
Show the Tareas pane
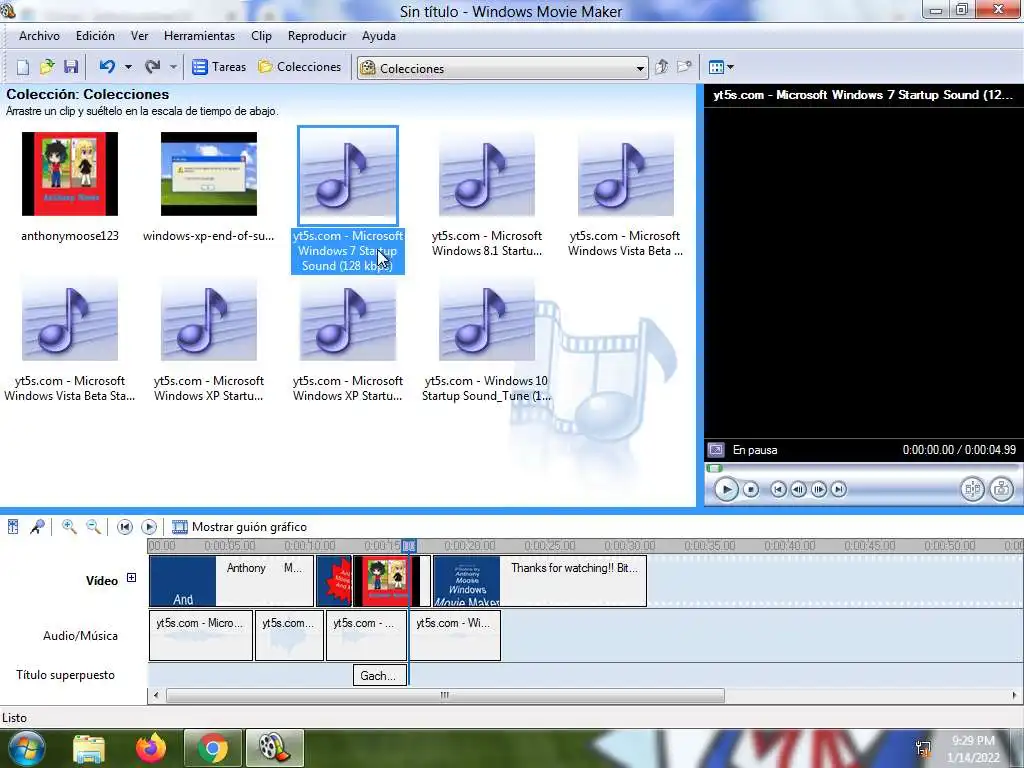coord(219,67)
